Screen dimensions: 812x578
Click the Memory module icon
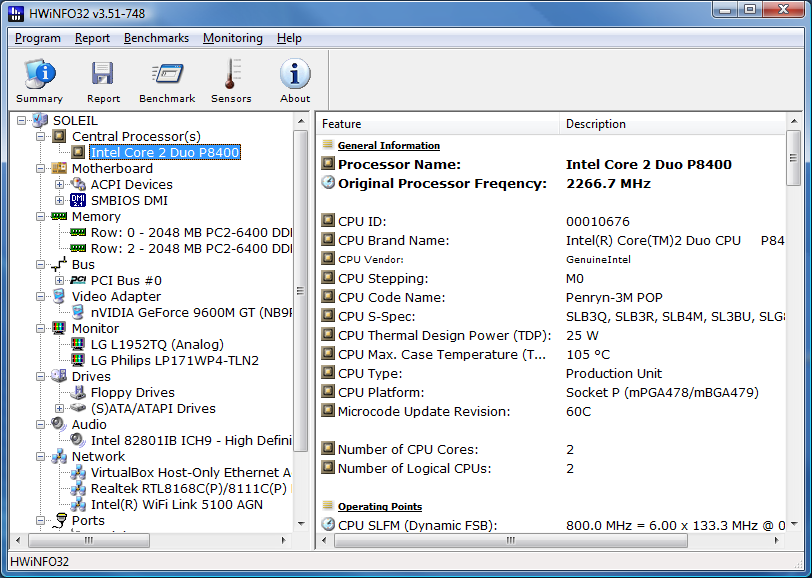(59, 216)
